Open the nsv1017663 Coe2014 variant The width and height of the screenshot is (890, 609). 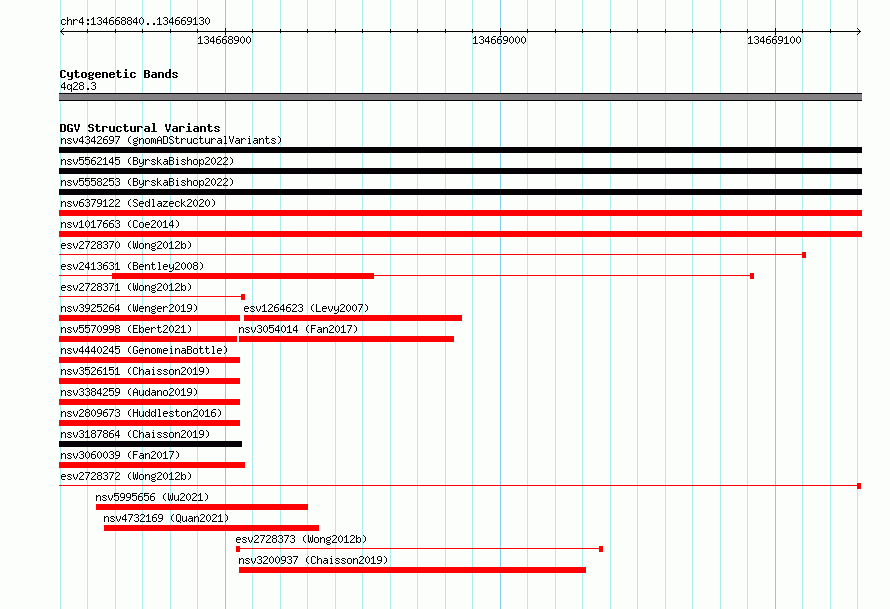click(120, 224)
